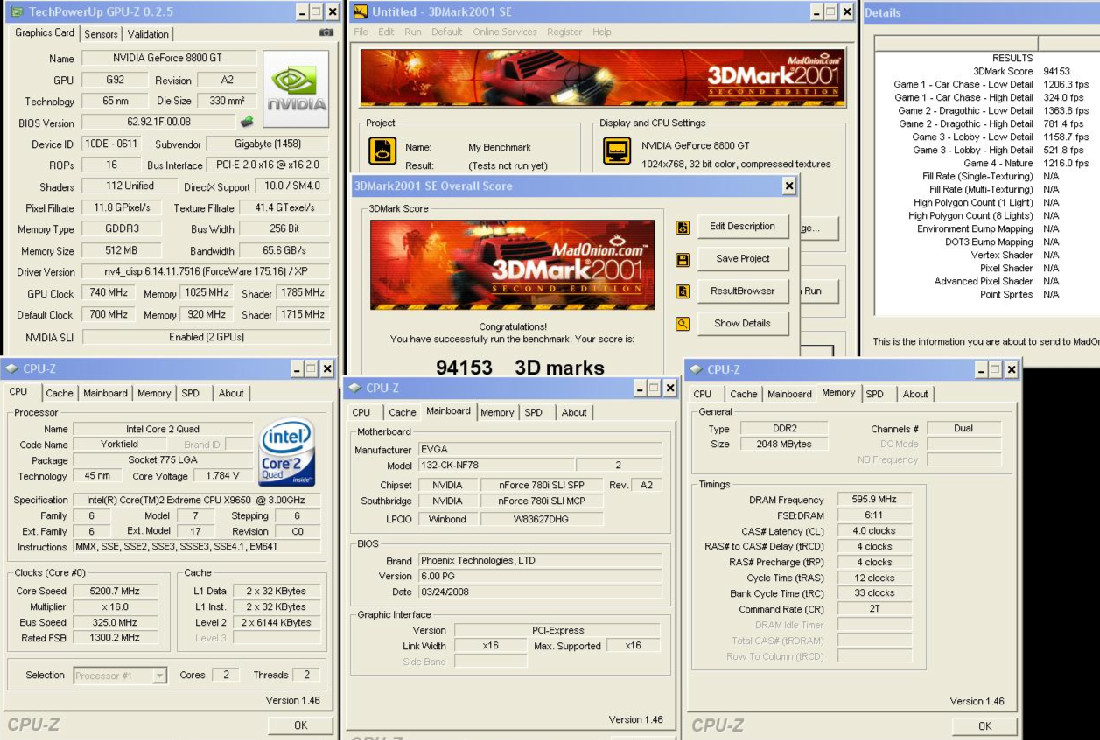Click the NVIDIA logo in GPU-Z
The height and width of the screenshot is (740, 1100).
click(x=296, y=88)
